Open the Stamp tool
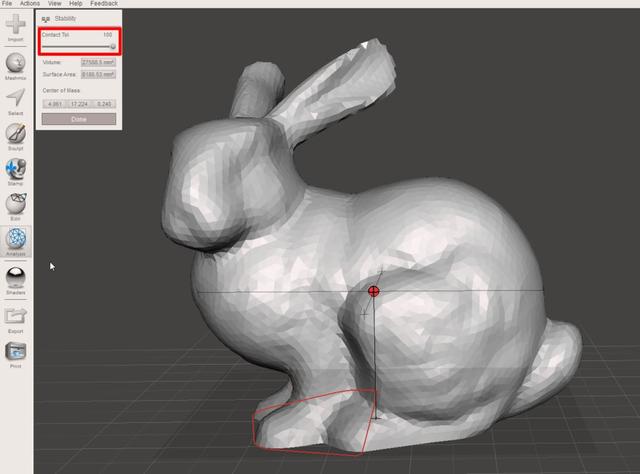Image resolution: width=640 pixels, height=474 pixels. pyautogui.click(x=16, y=168)
